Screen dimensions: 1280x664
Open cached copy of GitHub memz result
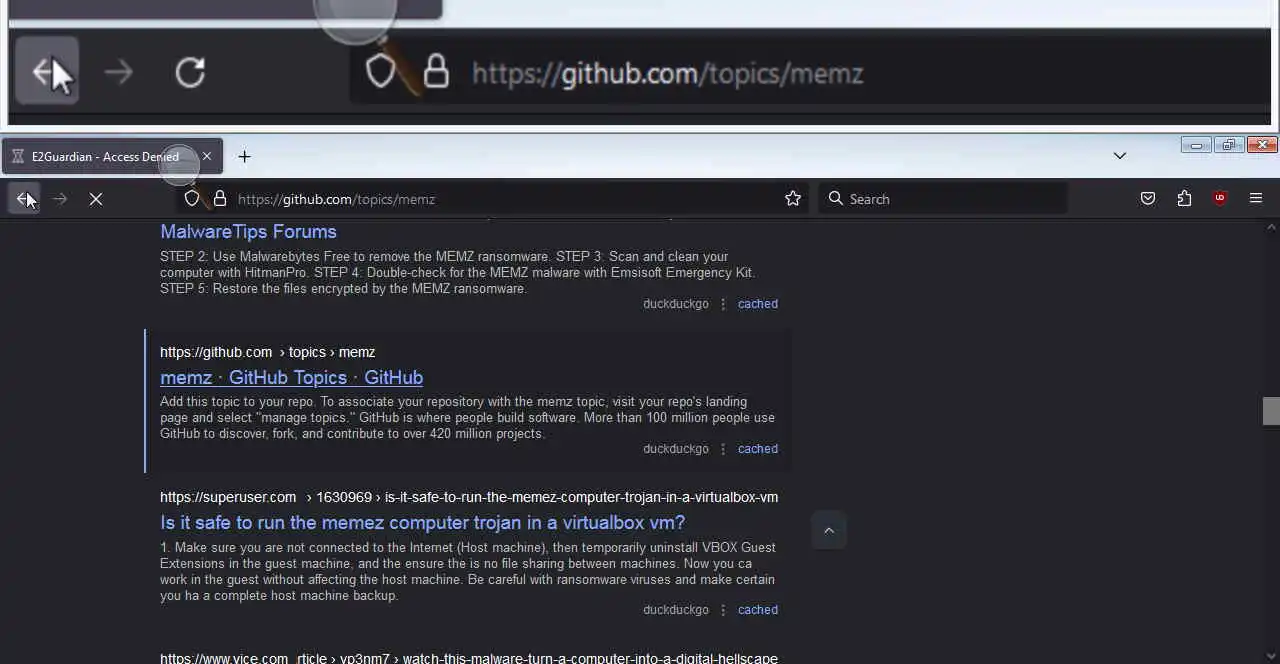click(x=757, y=449)
